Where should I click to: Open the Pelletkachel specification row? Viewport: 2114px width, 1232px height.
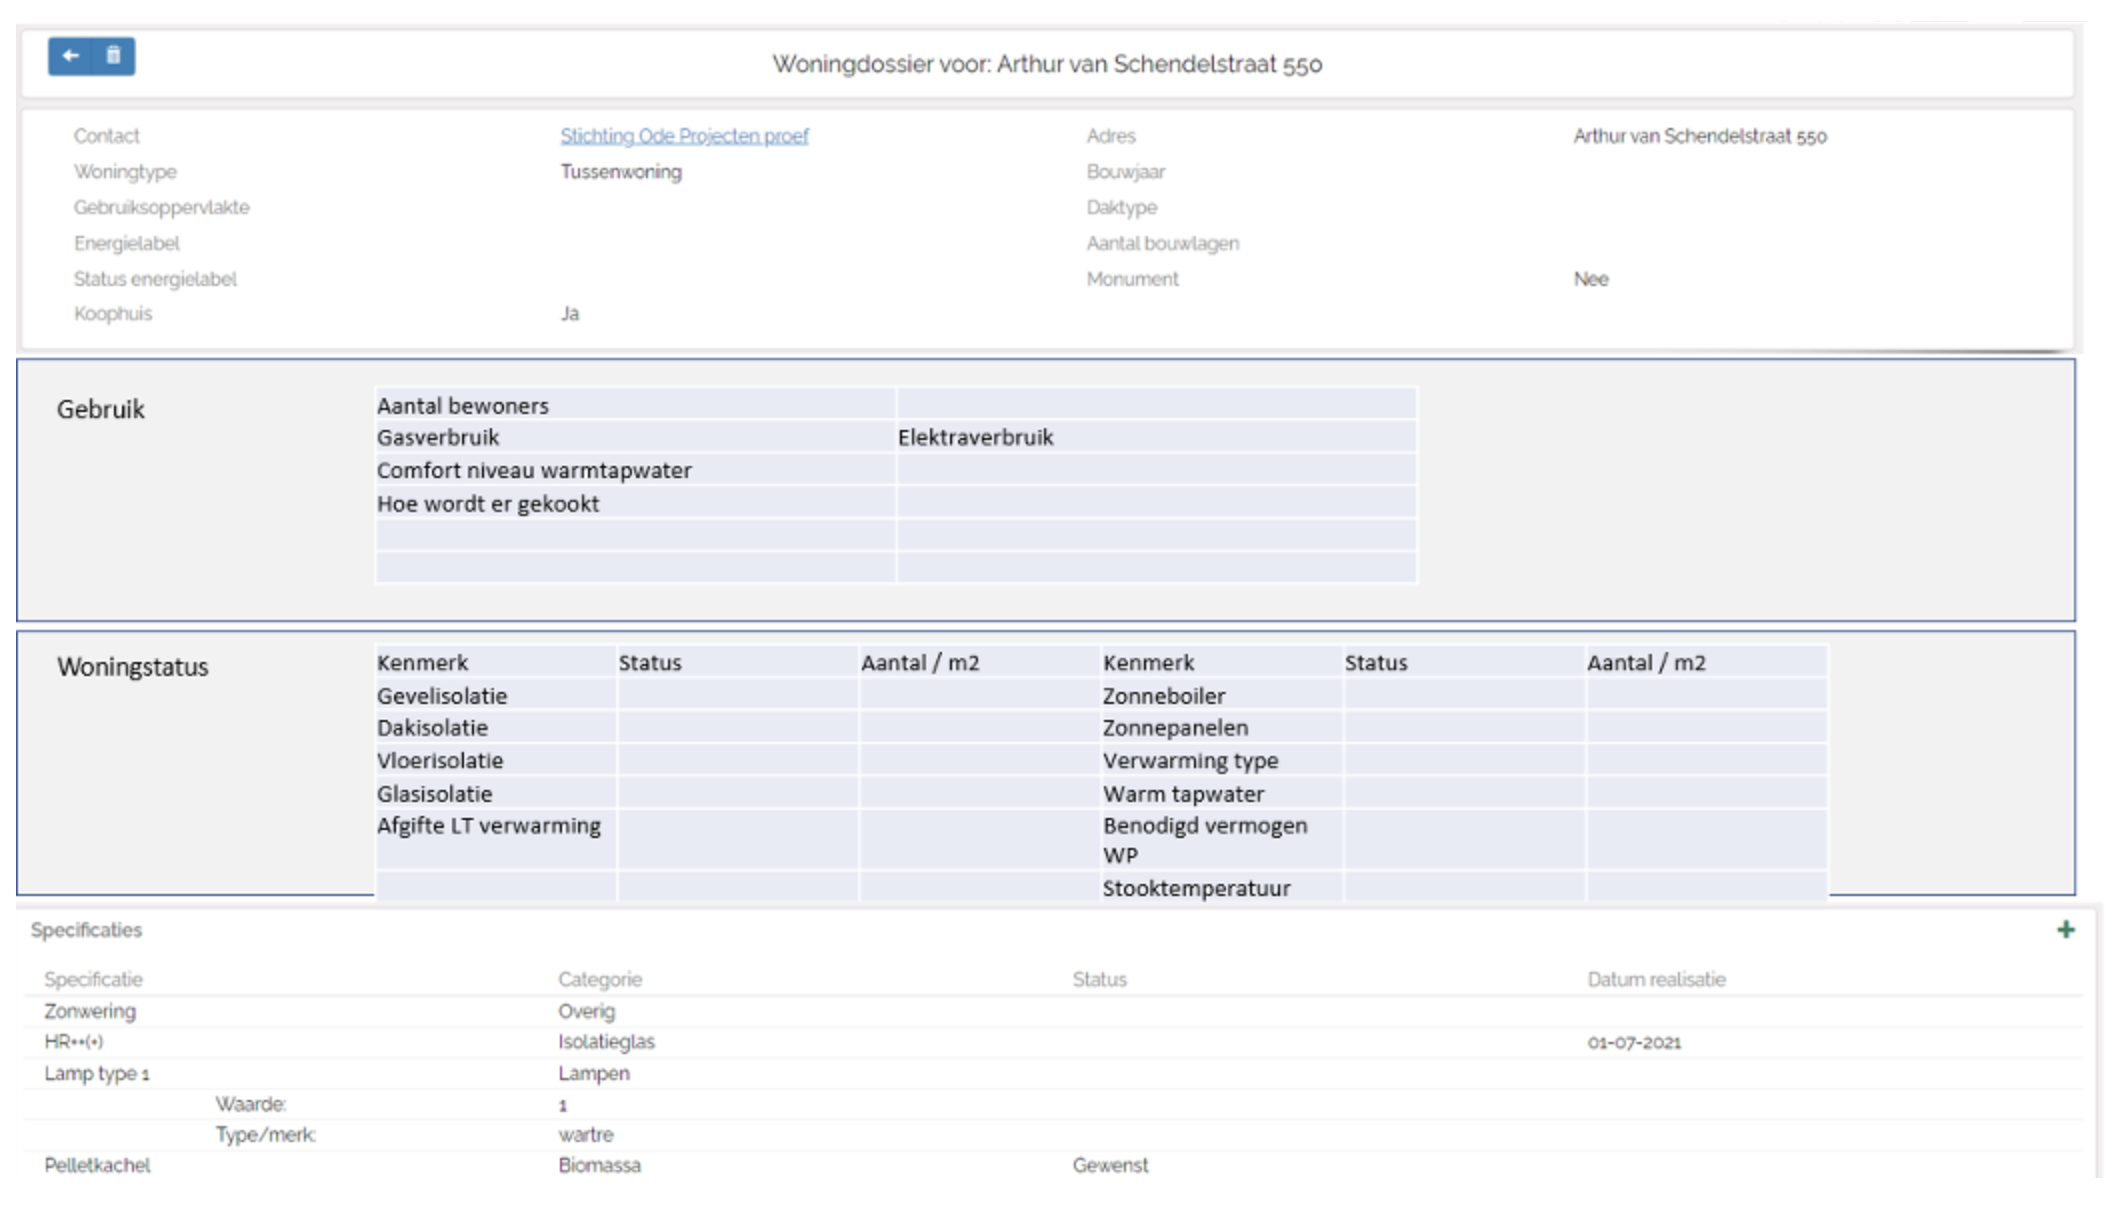97,1165
